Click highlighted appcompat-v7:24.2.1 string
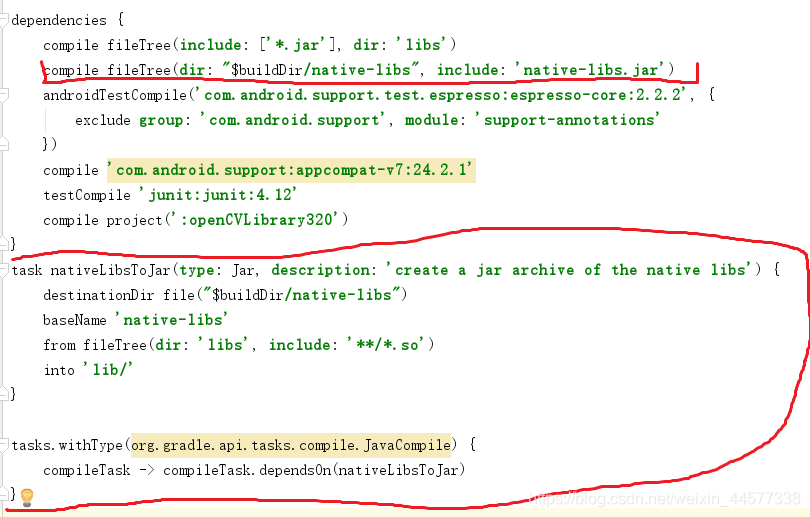Viewport: 810px width, 517px height. tap(291, 170)
